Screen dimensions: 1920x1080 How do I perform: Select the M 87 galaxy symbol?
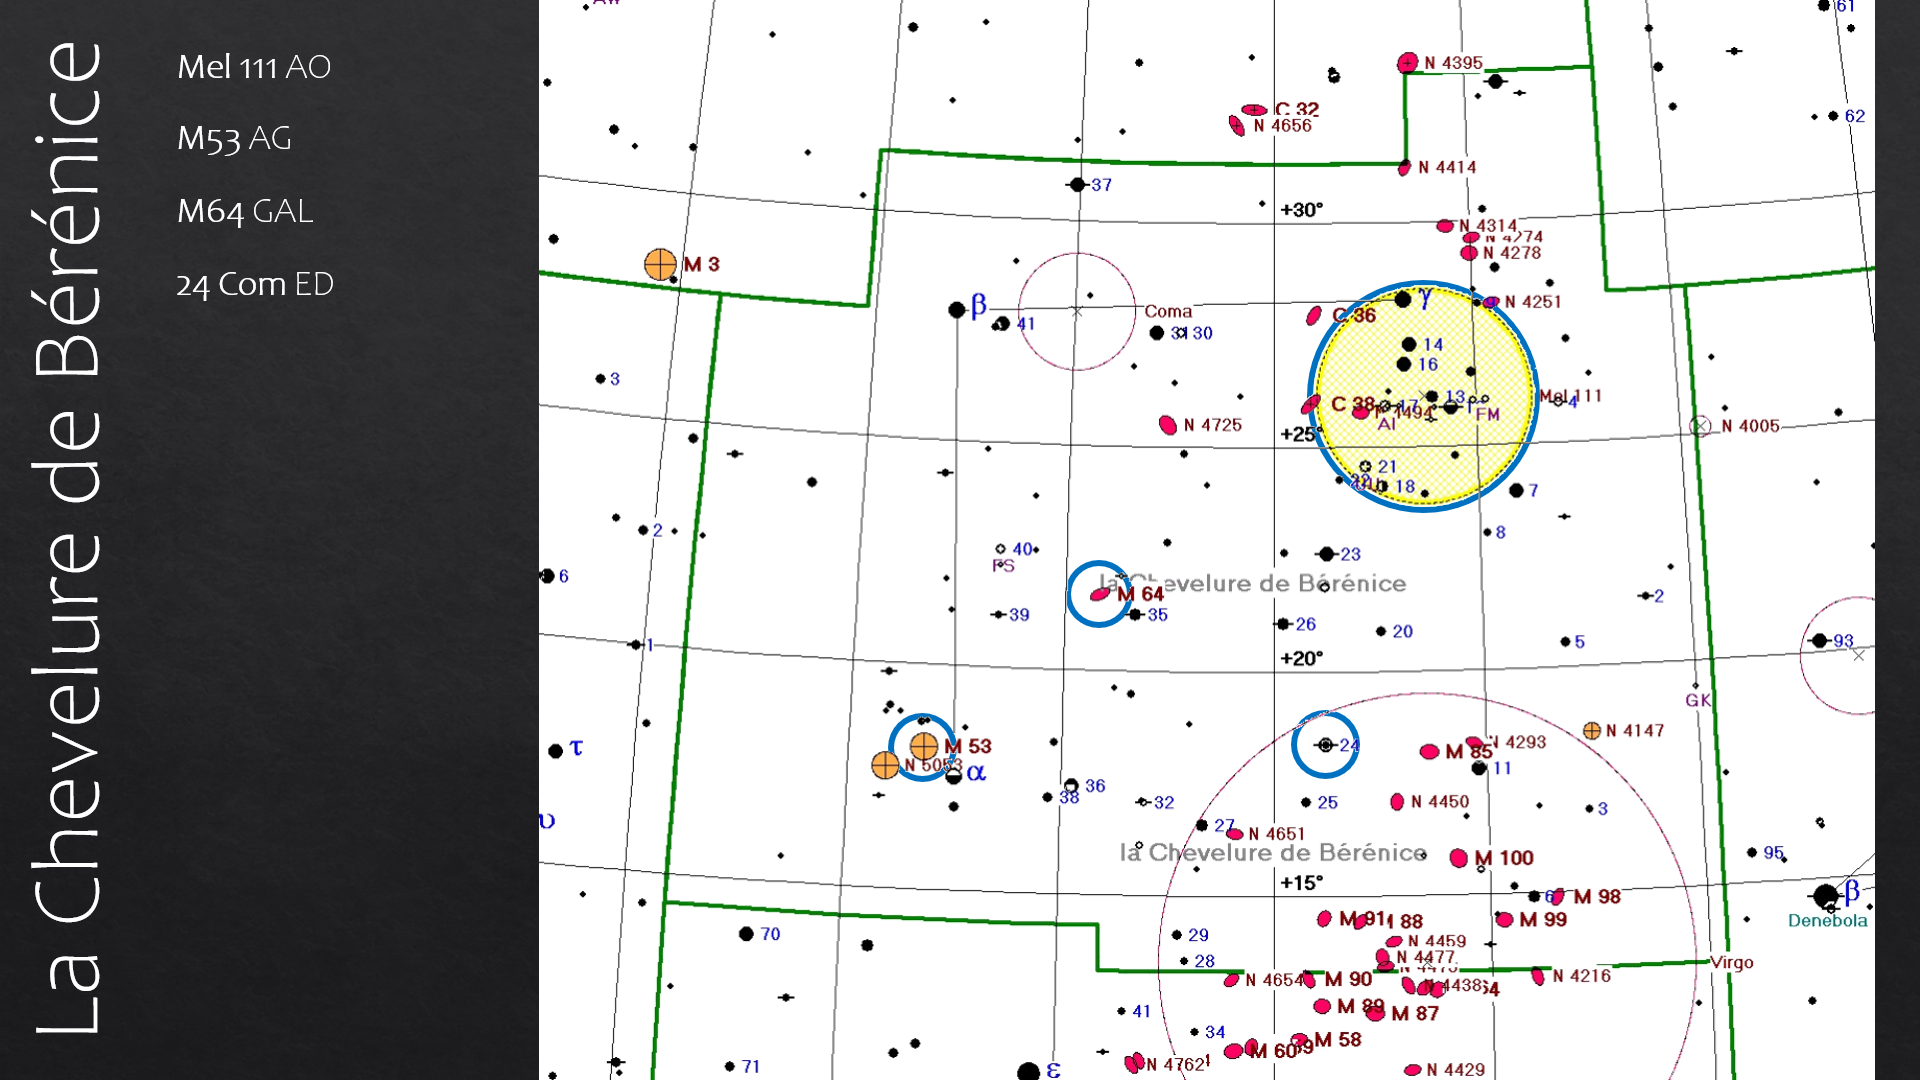[x=1376, y=1013]
